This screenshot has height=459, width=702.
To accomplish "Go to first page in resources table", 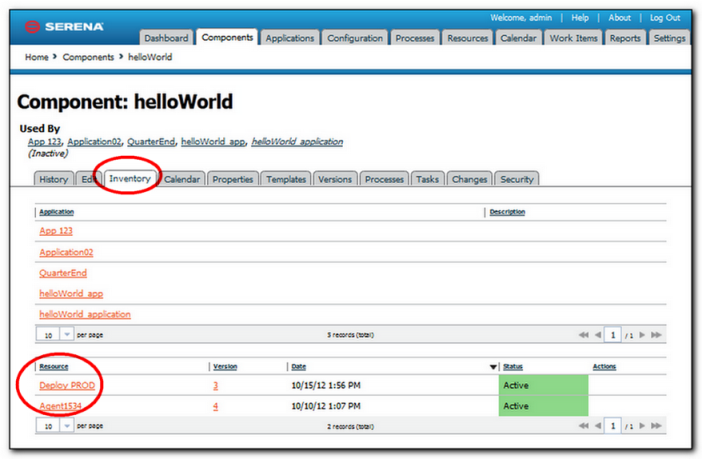I will coord(583,426).
